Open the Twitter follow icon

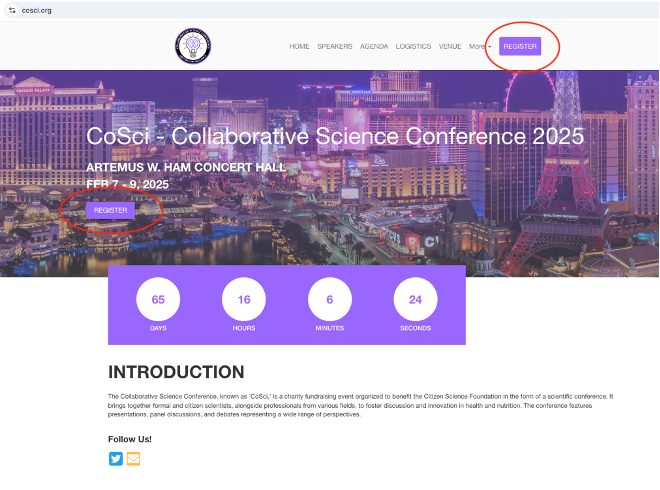click(116, 459)
